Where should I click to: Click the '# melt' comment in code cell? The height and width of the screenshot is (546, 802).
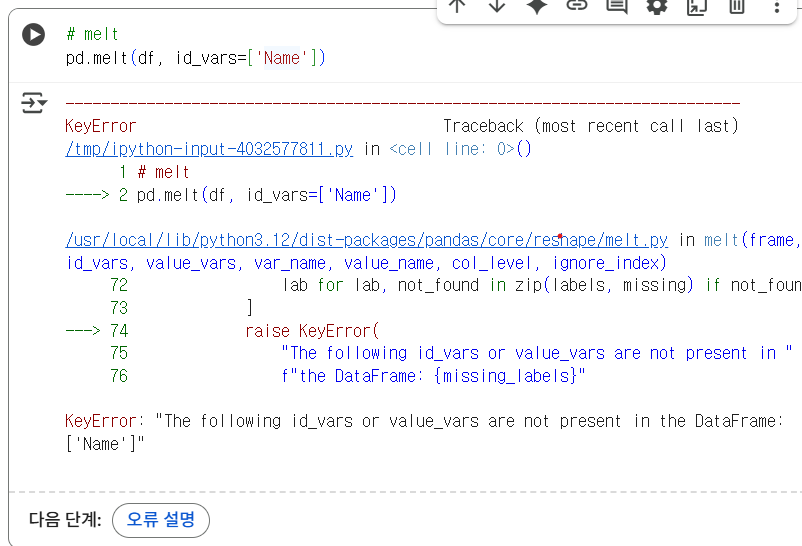point(93,34)
